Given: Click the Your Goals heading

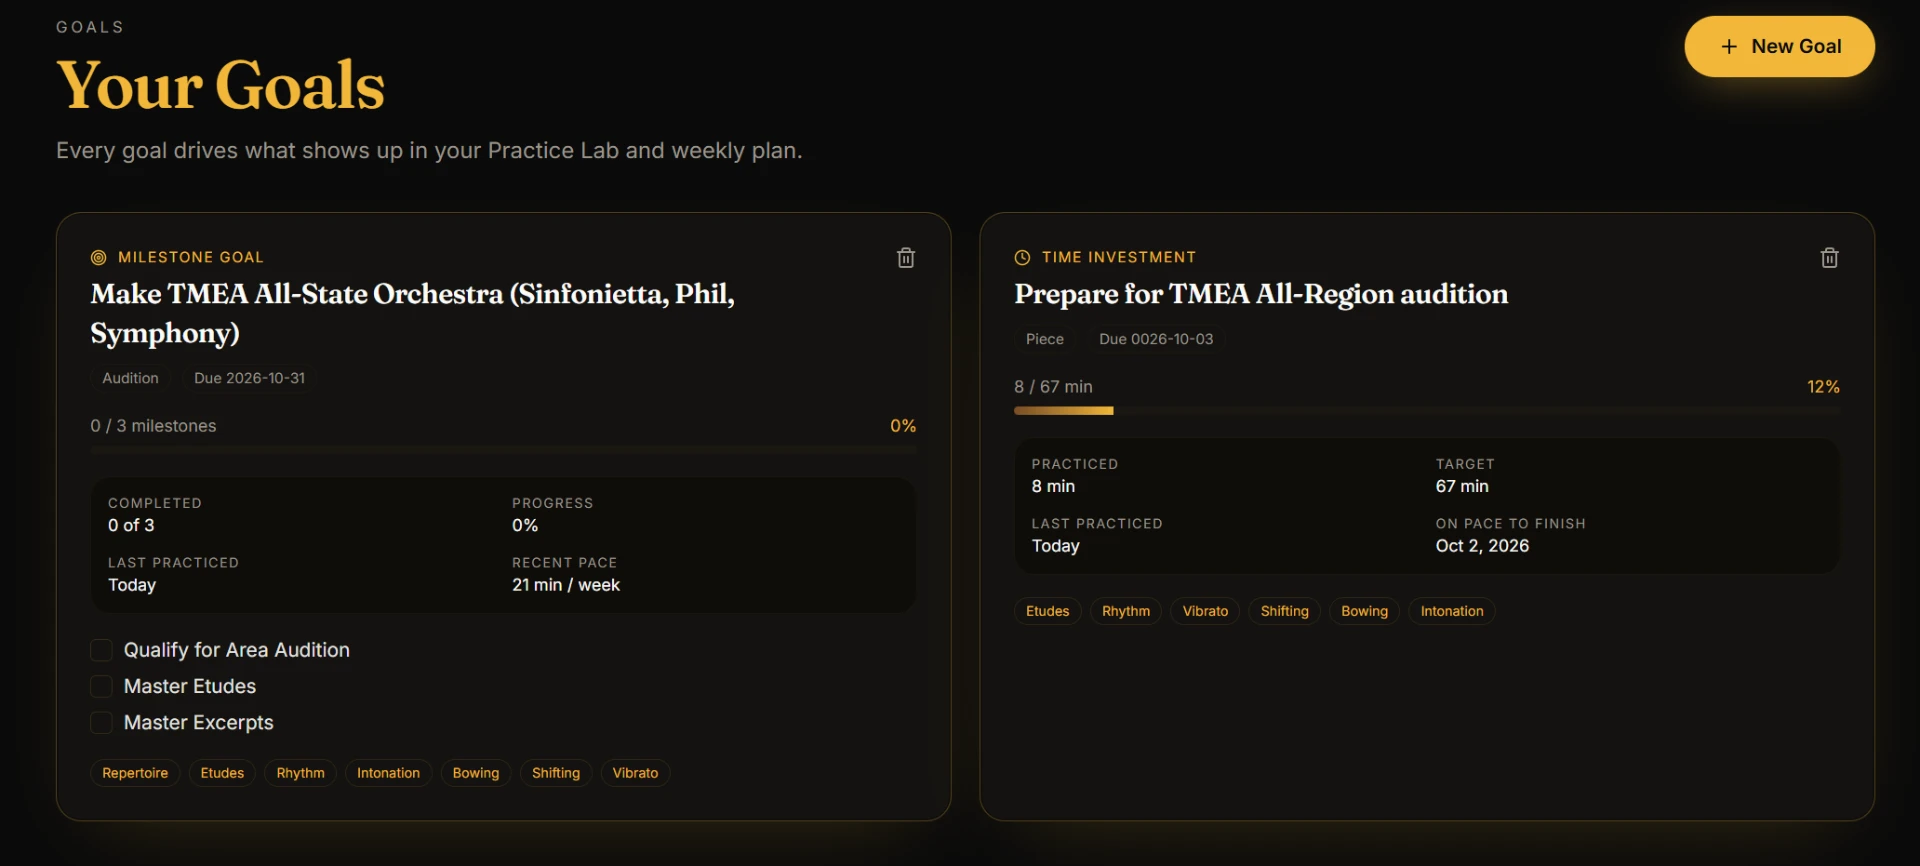Looking at the screenshot, I should [x=221, y=85].
